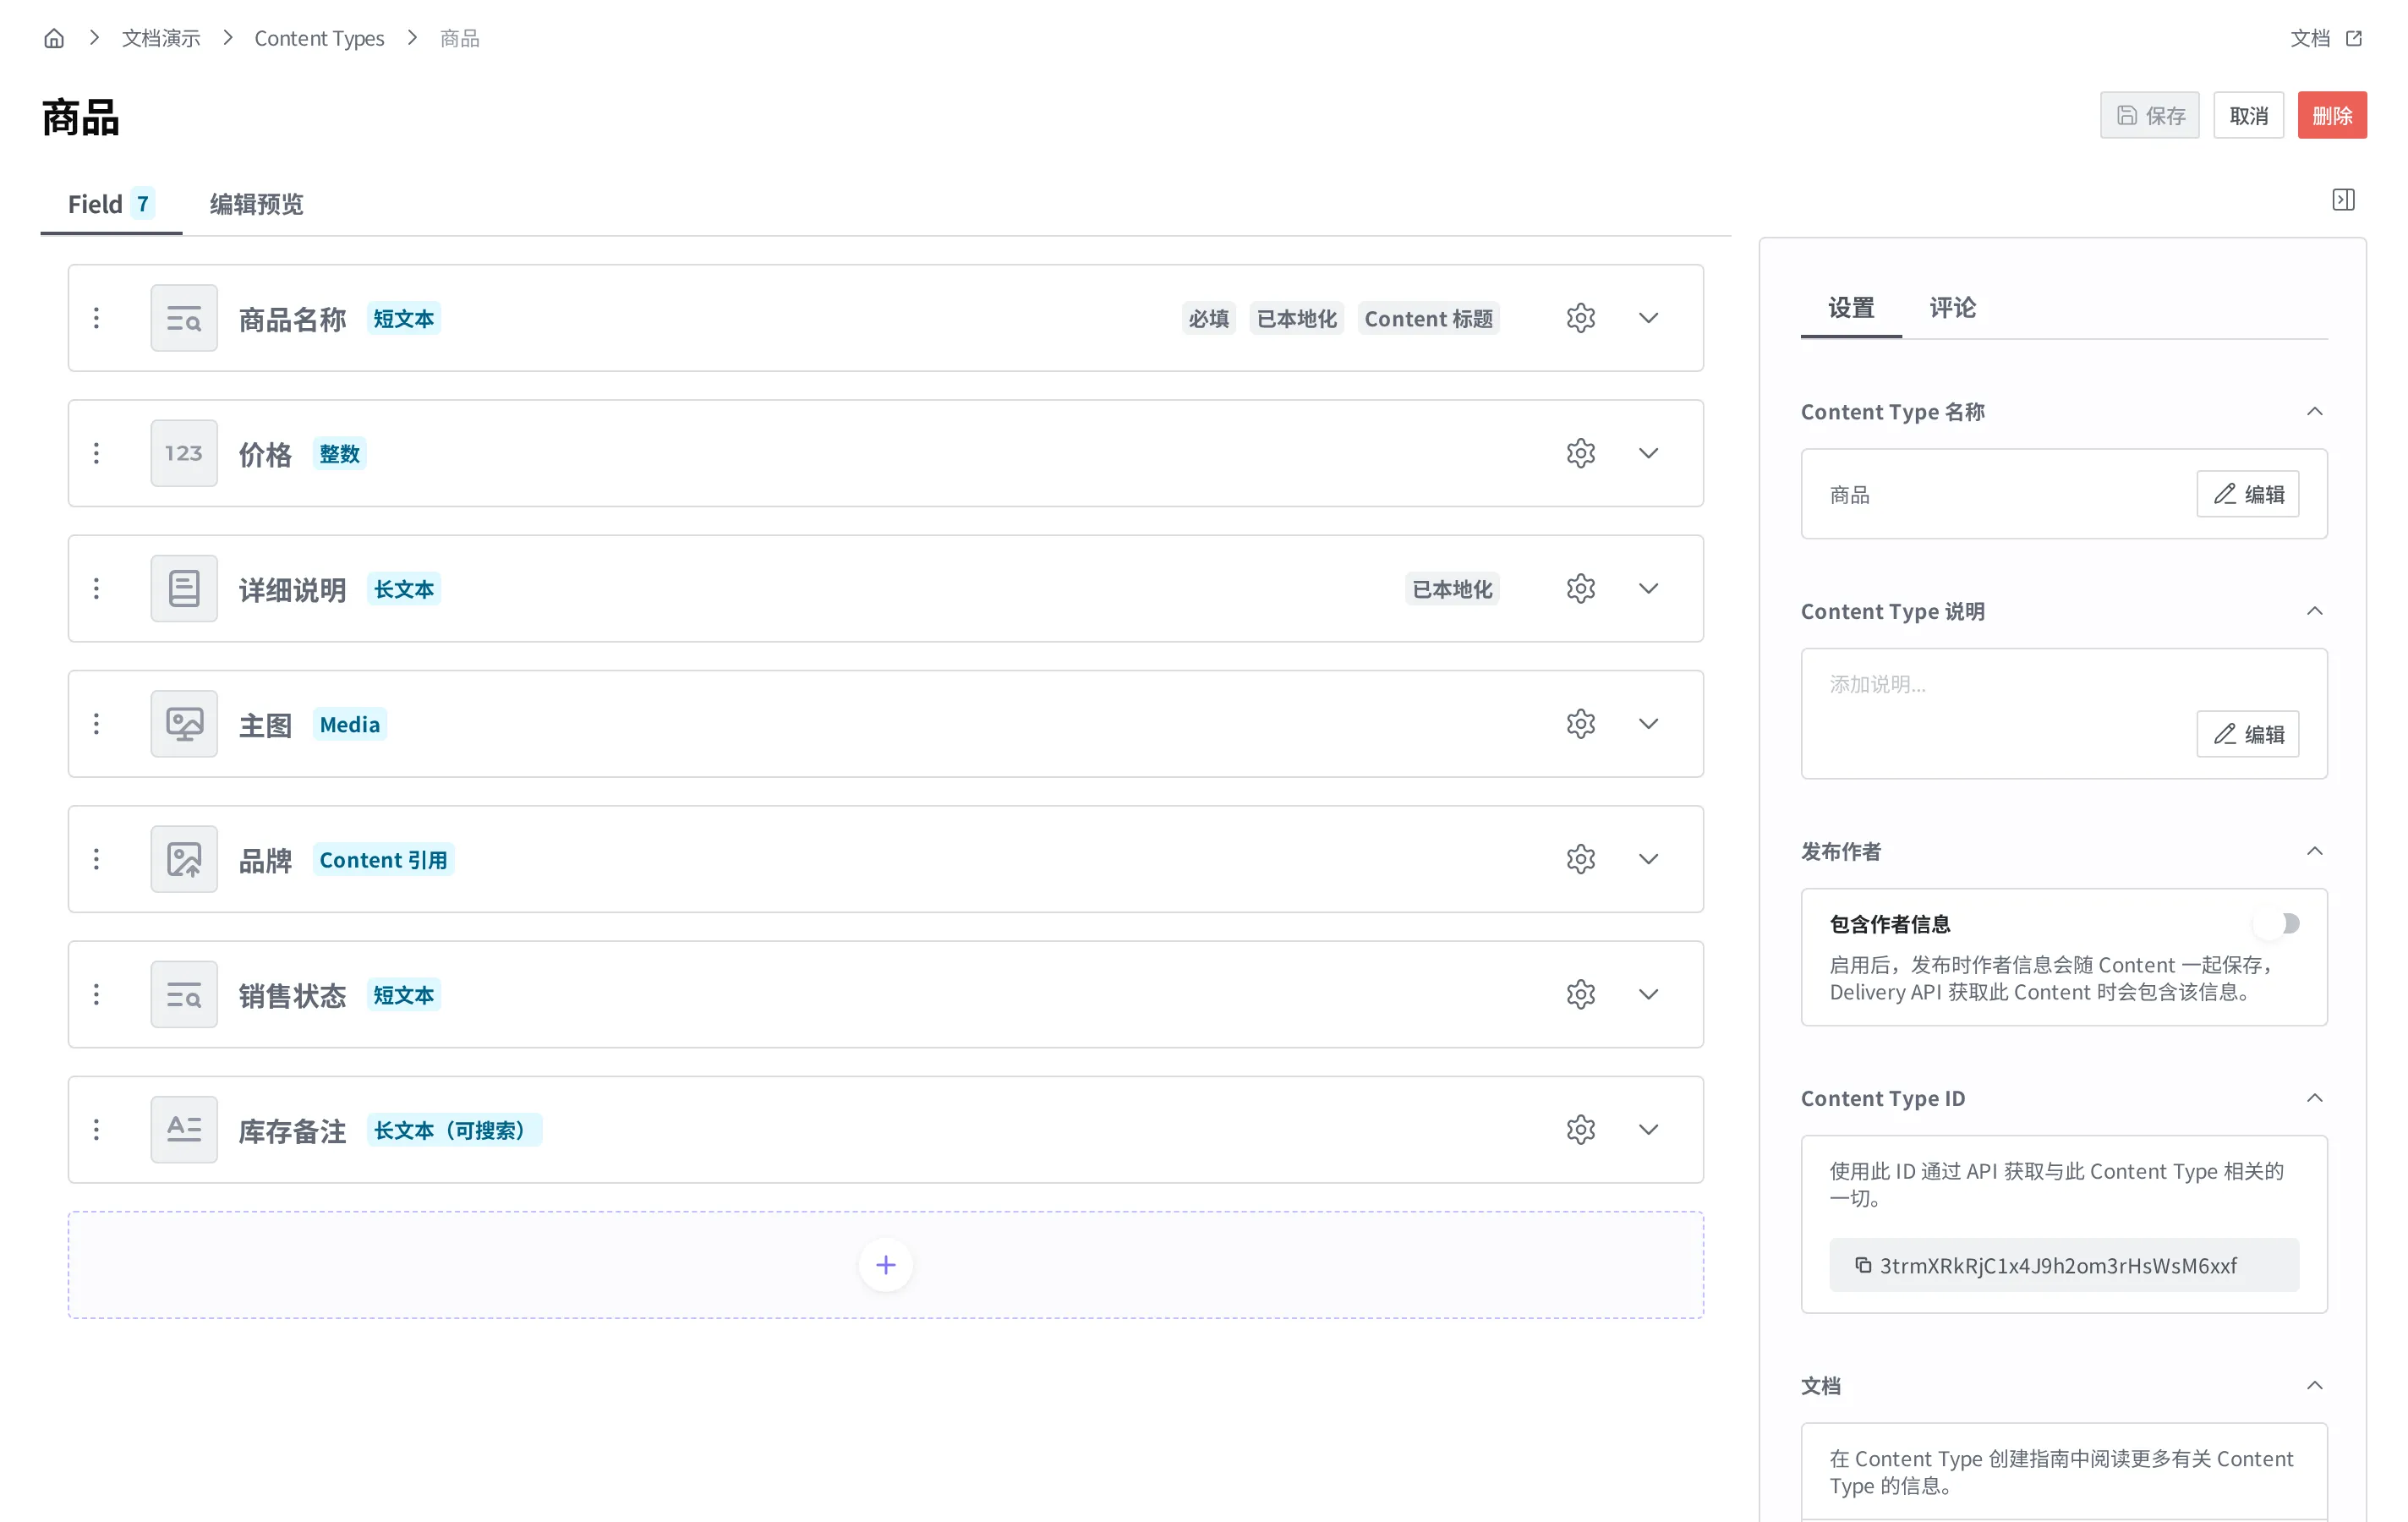The width and height of the screenshot is (2408, 1522).
Task: Collapse the Content Type 名称 section
Action: [x=2314, y=411]
